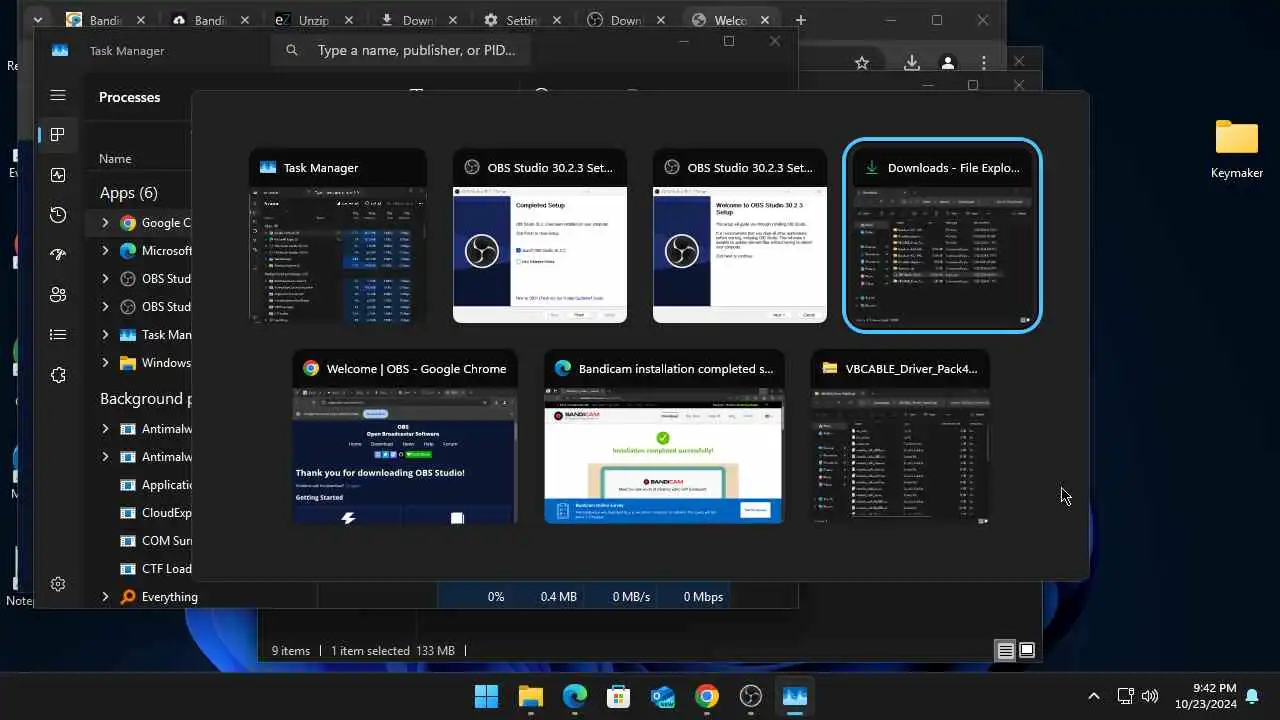Image resolution: width=1280 pixels, height=720 pixels.
Task: Select the Processes page icon in sidebar
Action: [x=58, y=135]
